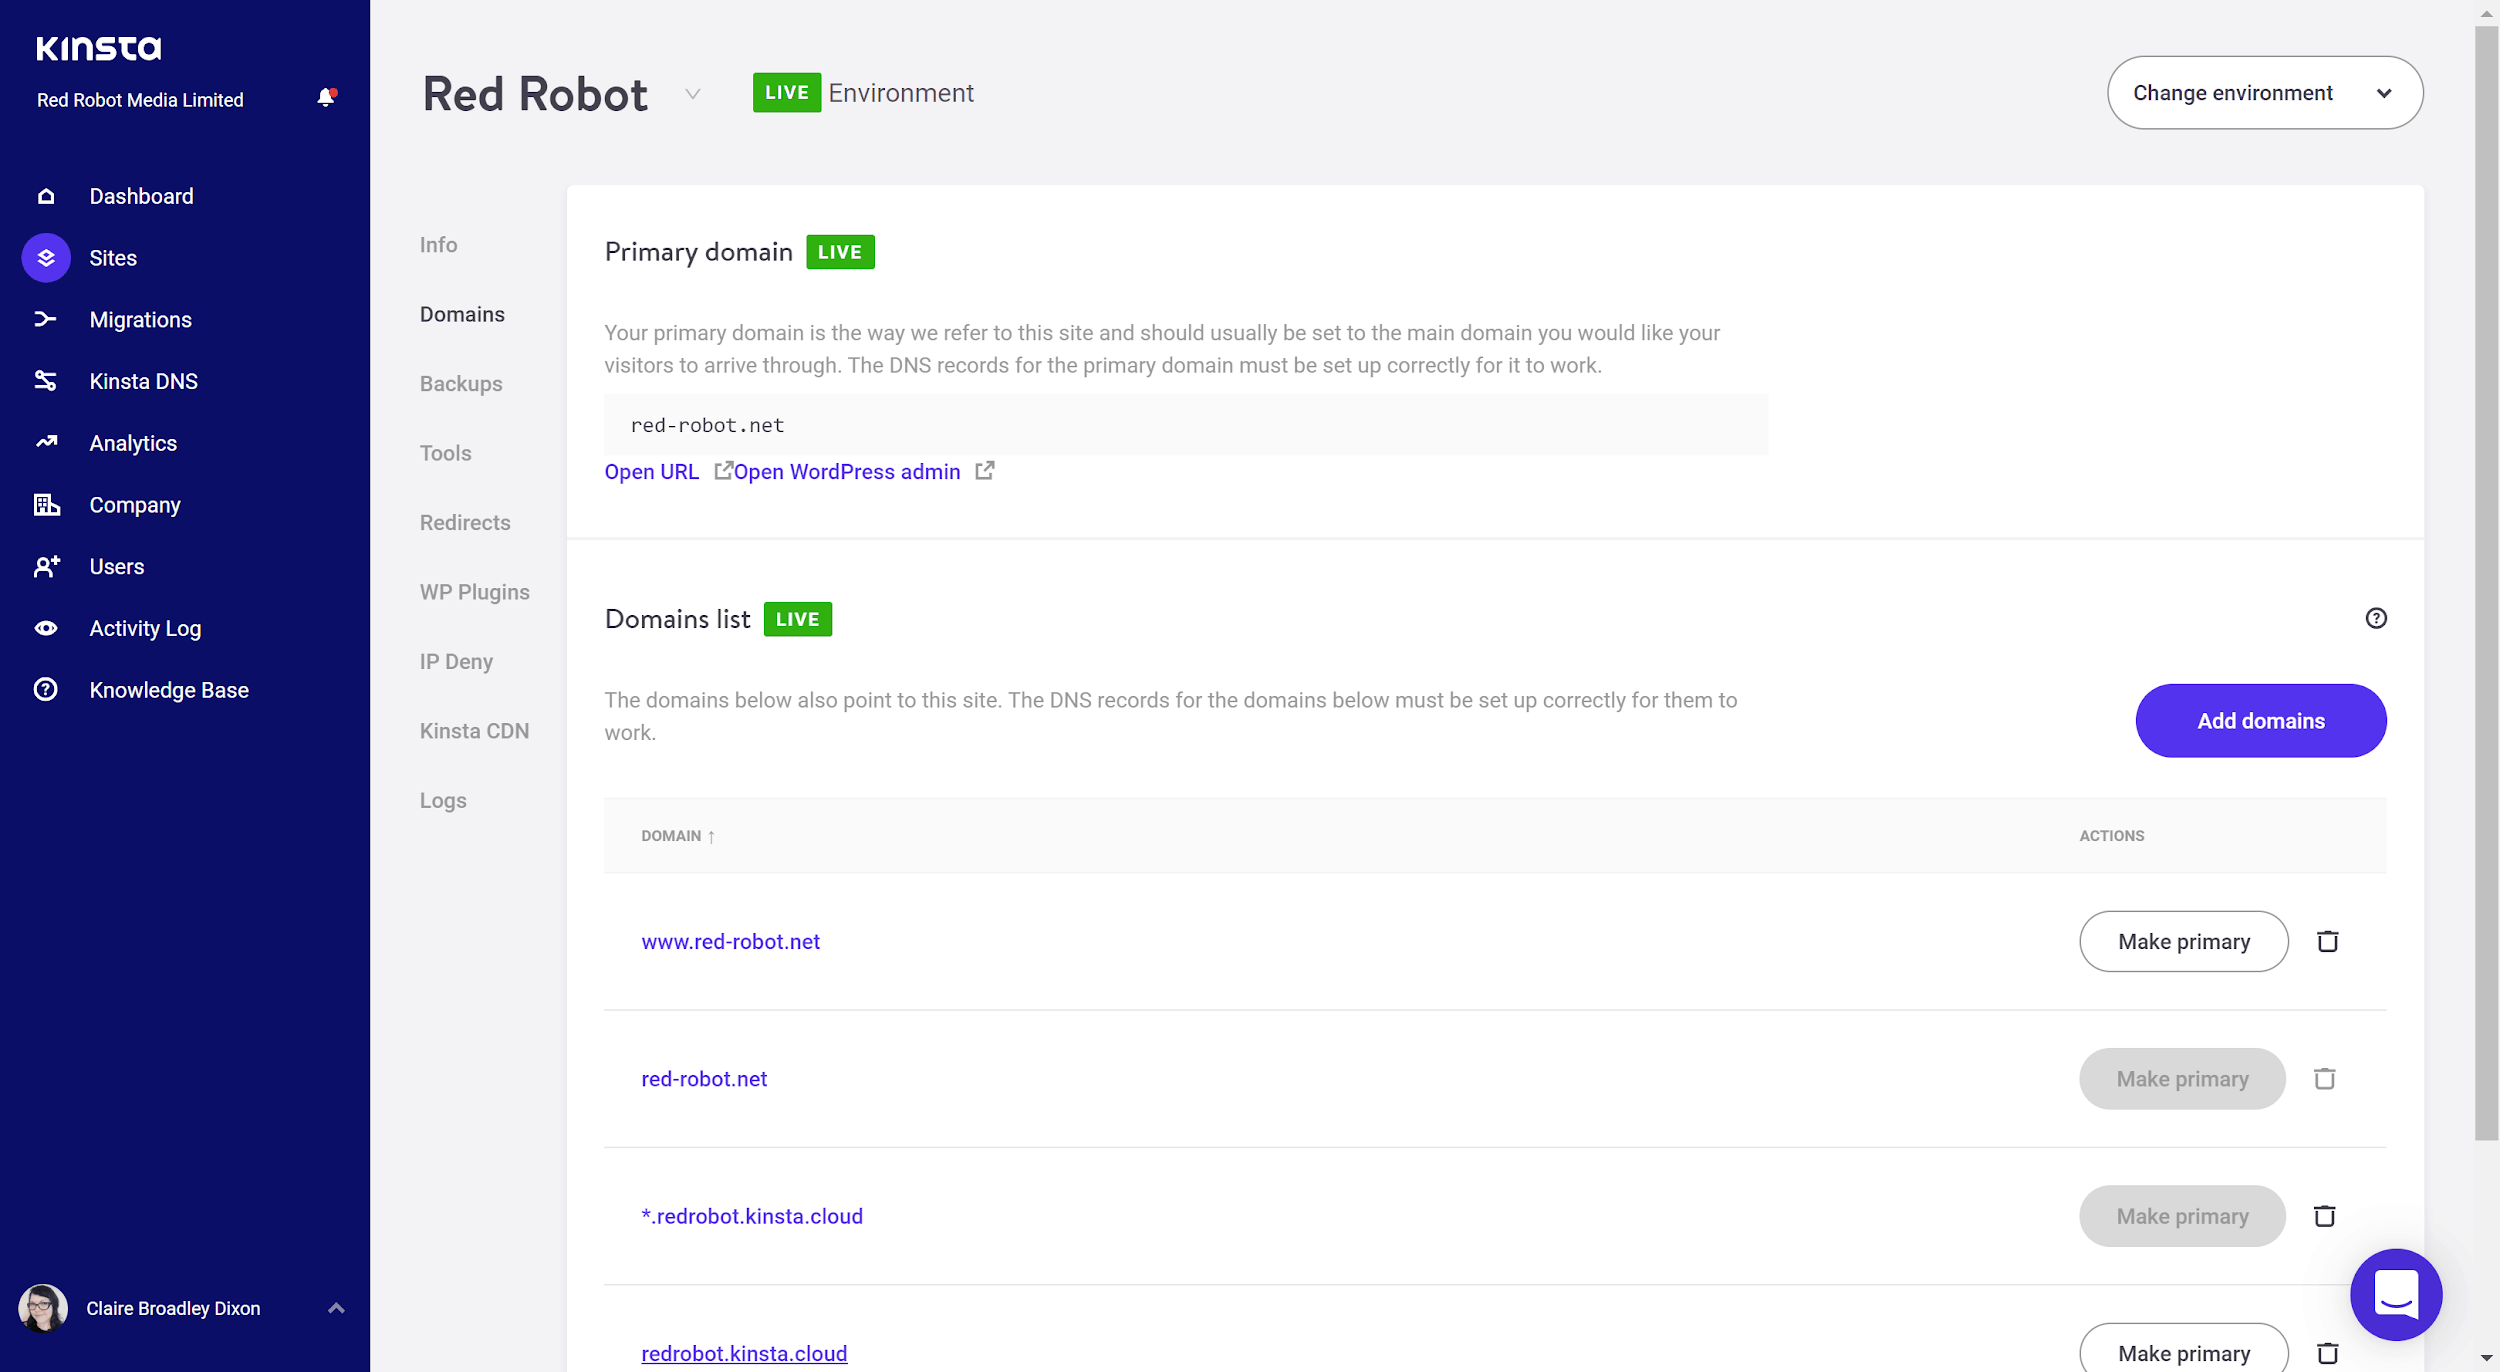Click the Dashboard home icon
This screenshot has height=1372, width=2500.
point(46,196)
